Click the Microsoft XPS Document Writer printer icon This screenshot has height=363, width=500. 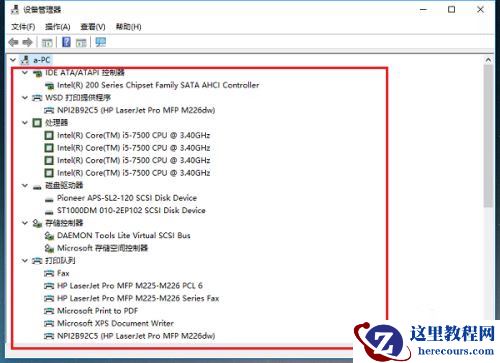pyautogui.click(x=49, y=324)
